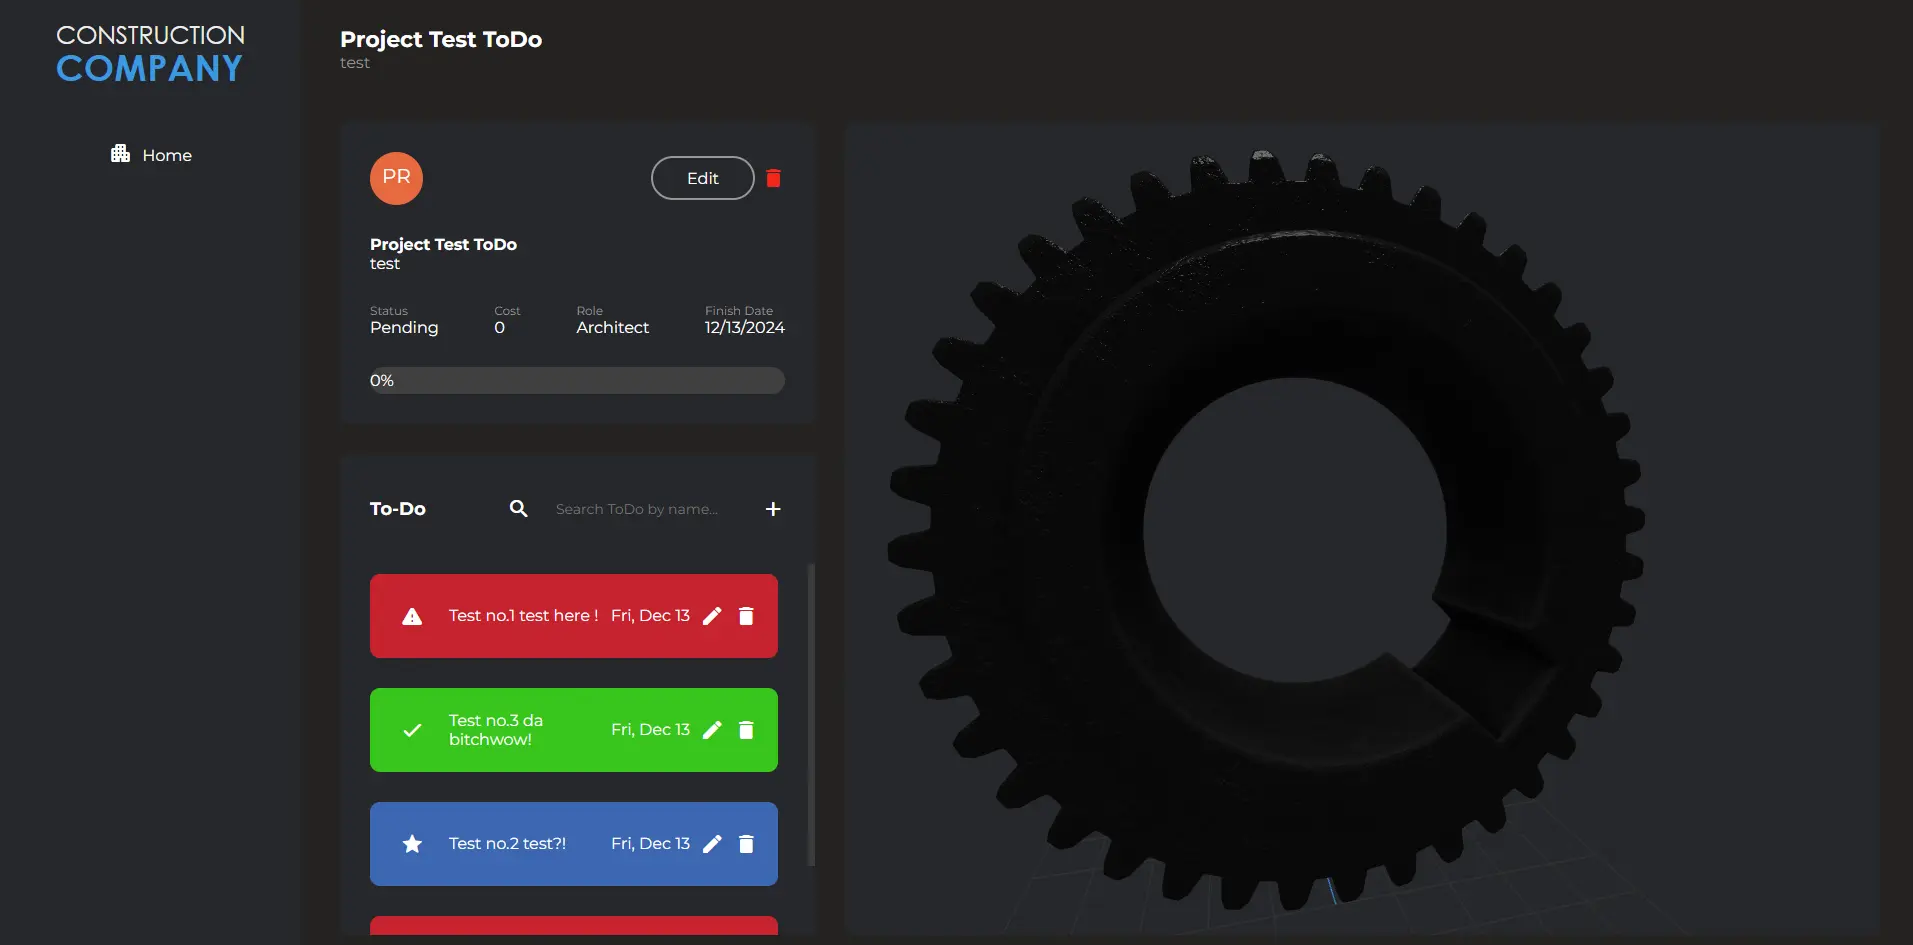Click the ToDo search magnifier icon
The image size is (1913, 945).
[x=518, y=509]
